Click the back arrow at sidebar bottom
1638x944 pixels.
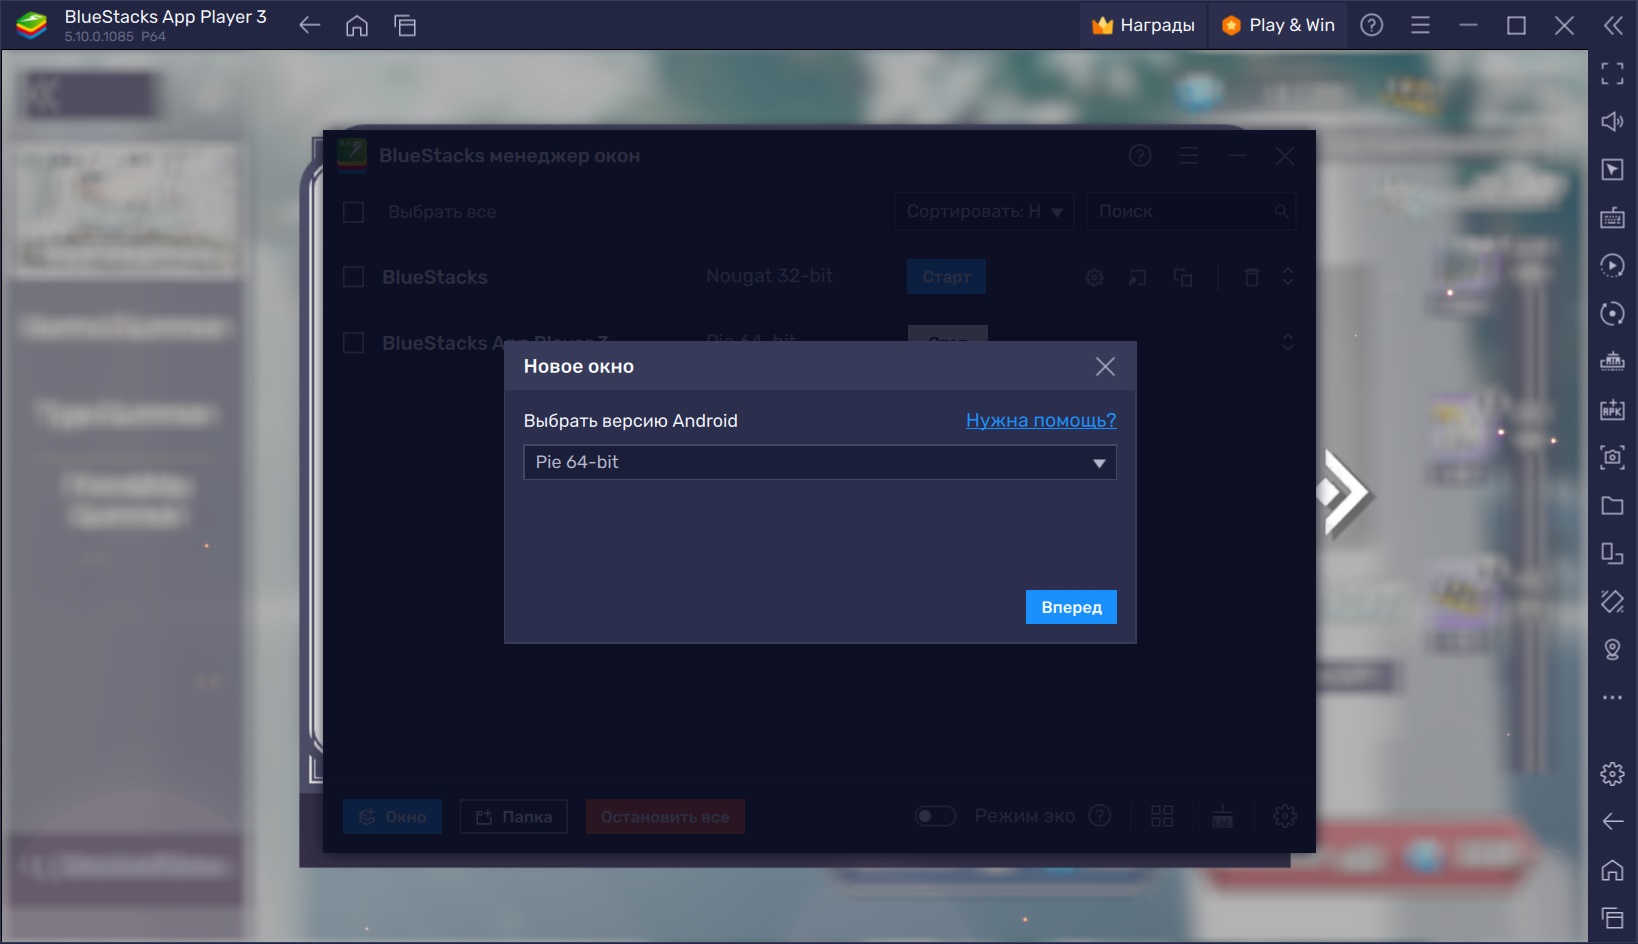[1612, 821]
